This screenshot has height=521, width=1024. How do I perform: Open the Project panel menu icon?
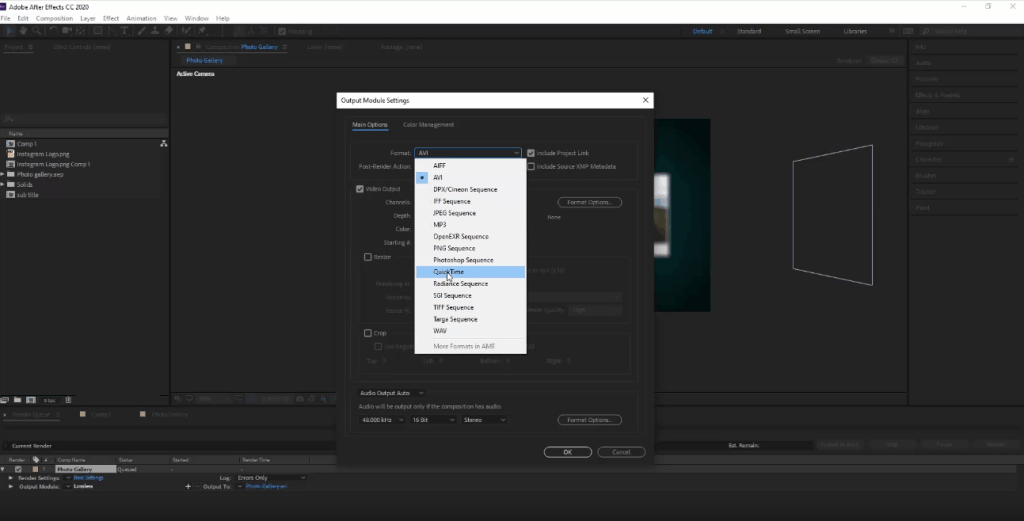tap(30, 47)
